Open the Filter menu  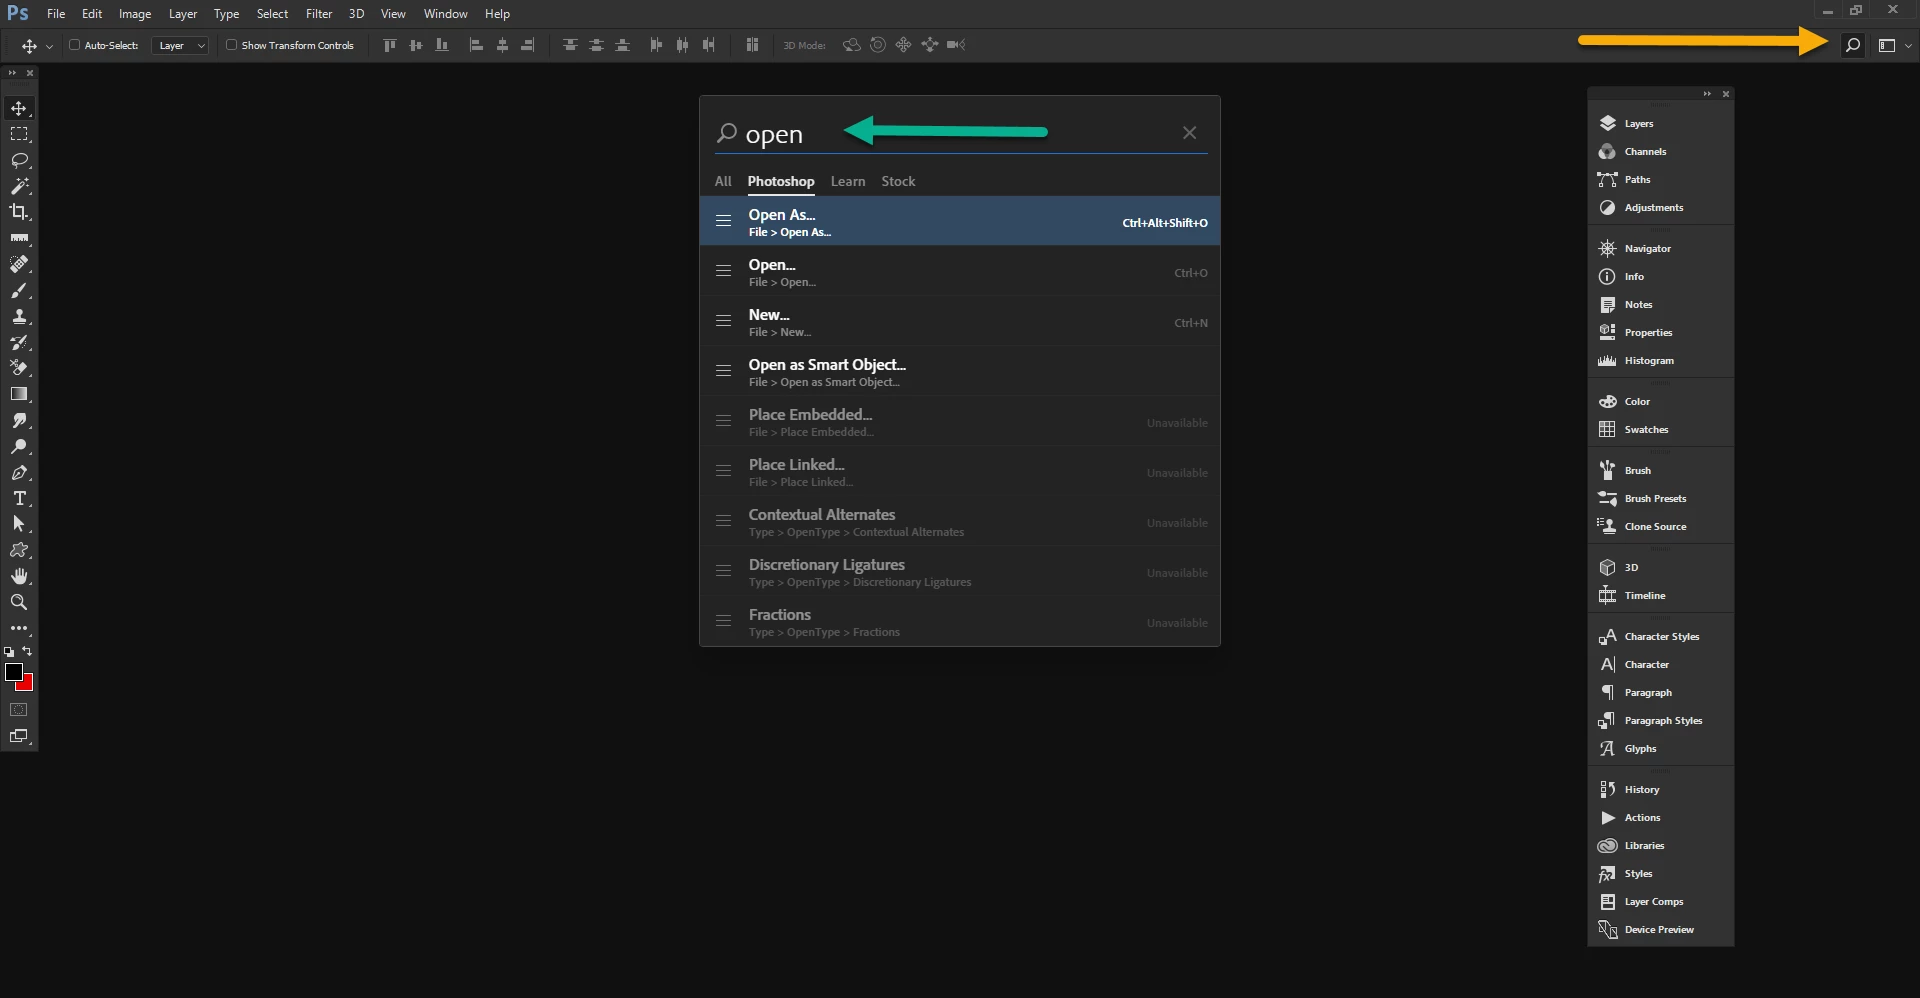pyautogui.click(x=319, y=14)
